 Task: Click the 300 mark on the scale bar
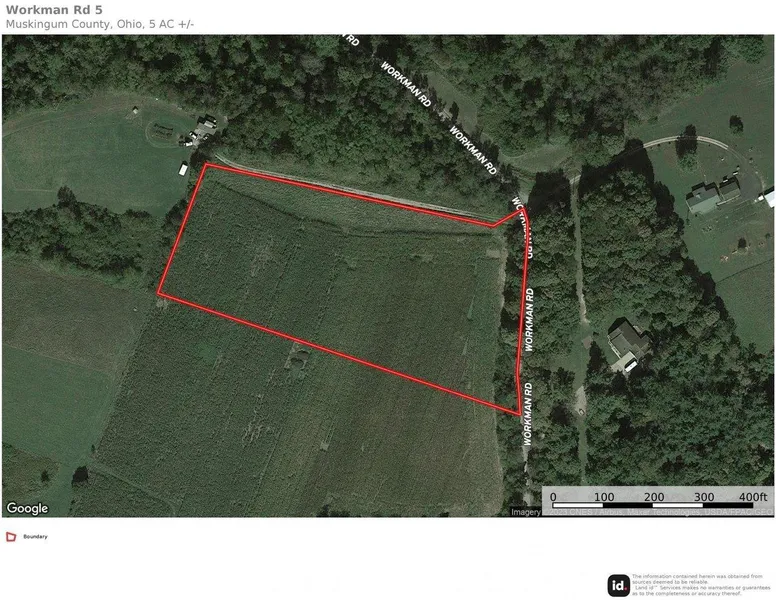(704, 497)
